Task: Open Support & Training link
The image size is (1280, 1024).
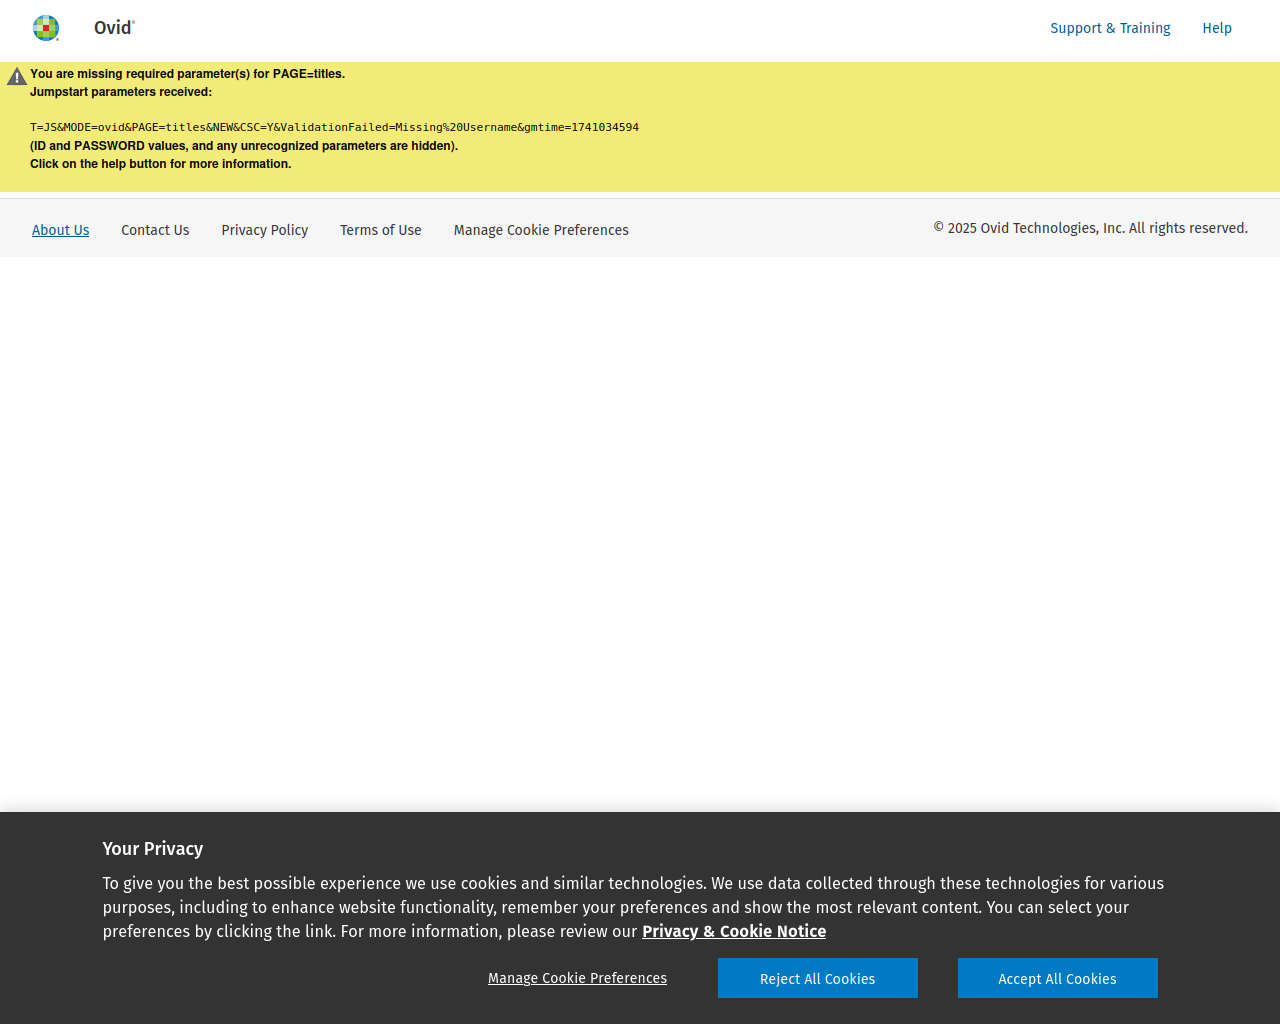Action: (1110, 28)
